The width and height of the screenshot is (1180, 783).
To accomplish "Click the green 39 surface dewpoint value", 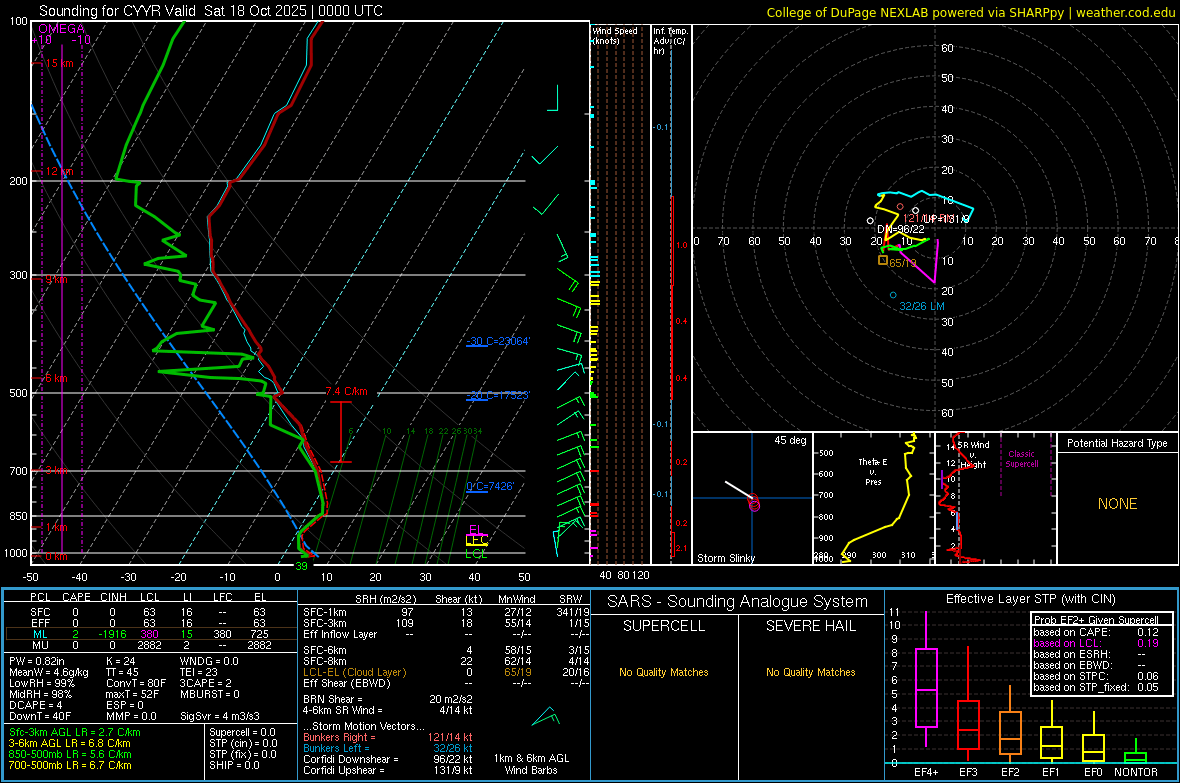I will click(x=301, y=566).
